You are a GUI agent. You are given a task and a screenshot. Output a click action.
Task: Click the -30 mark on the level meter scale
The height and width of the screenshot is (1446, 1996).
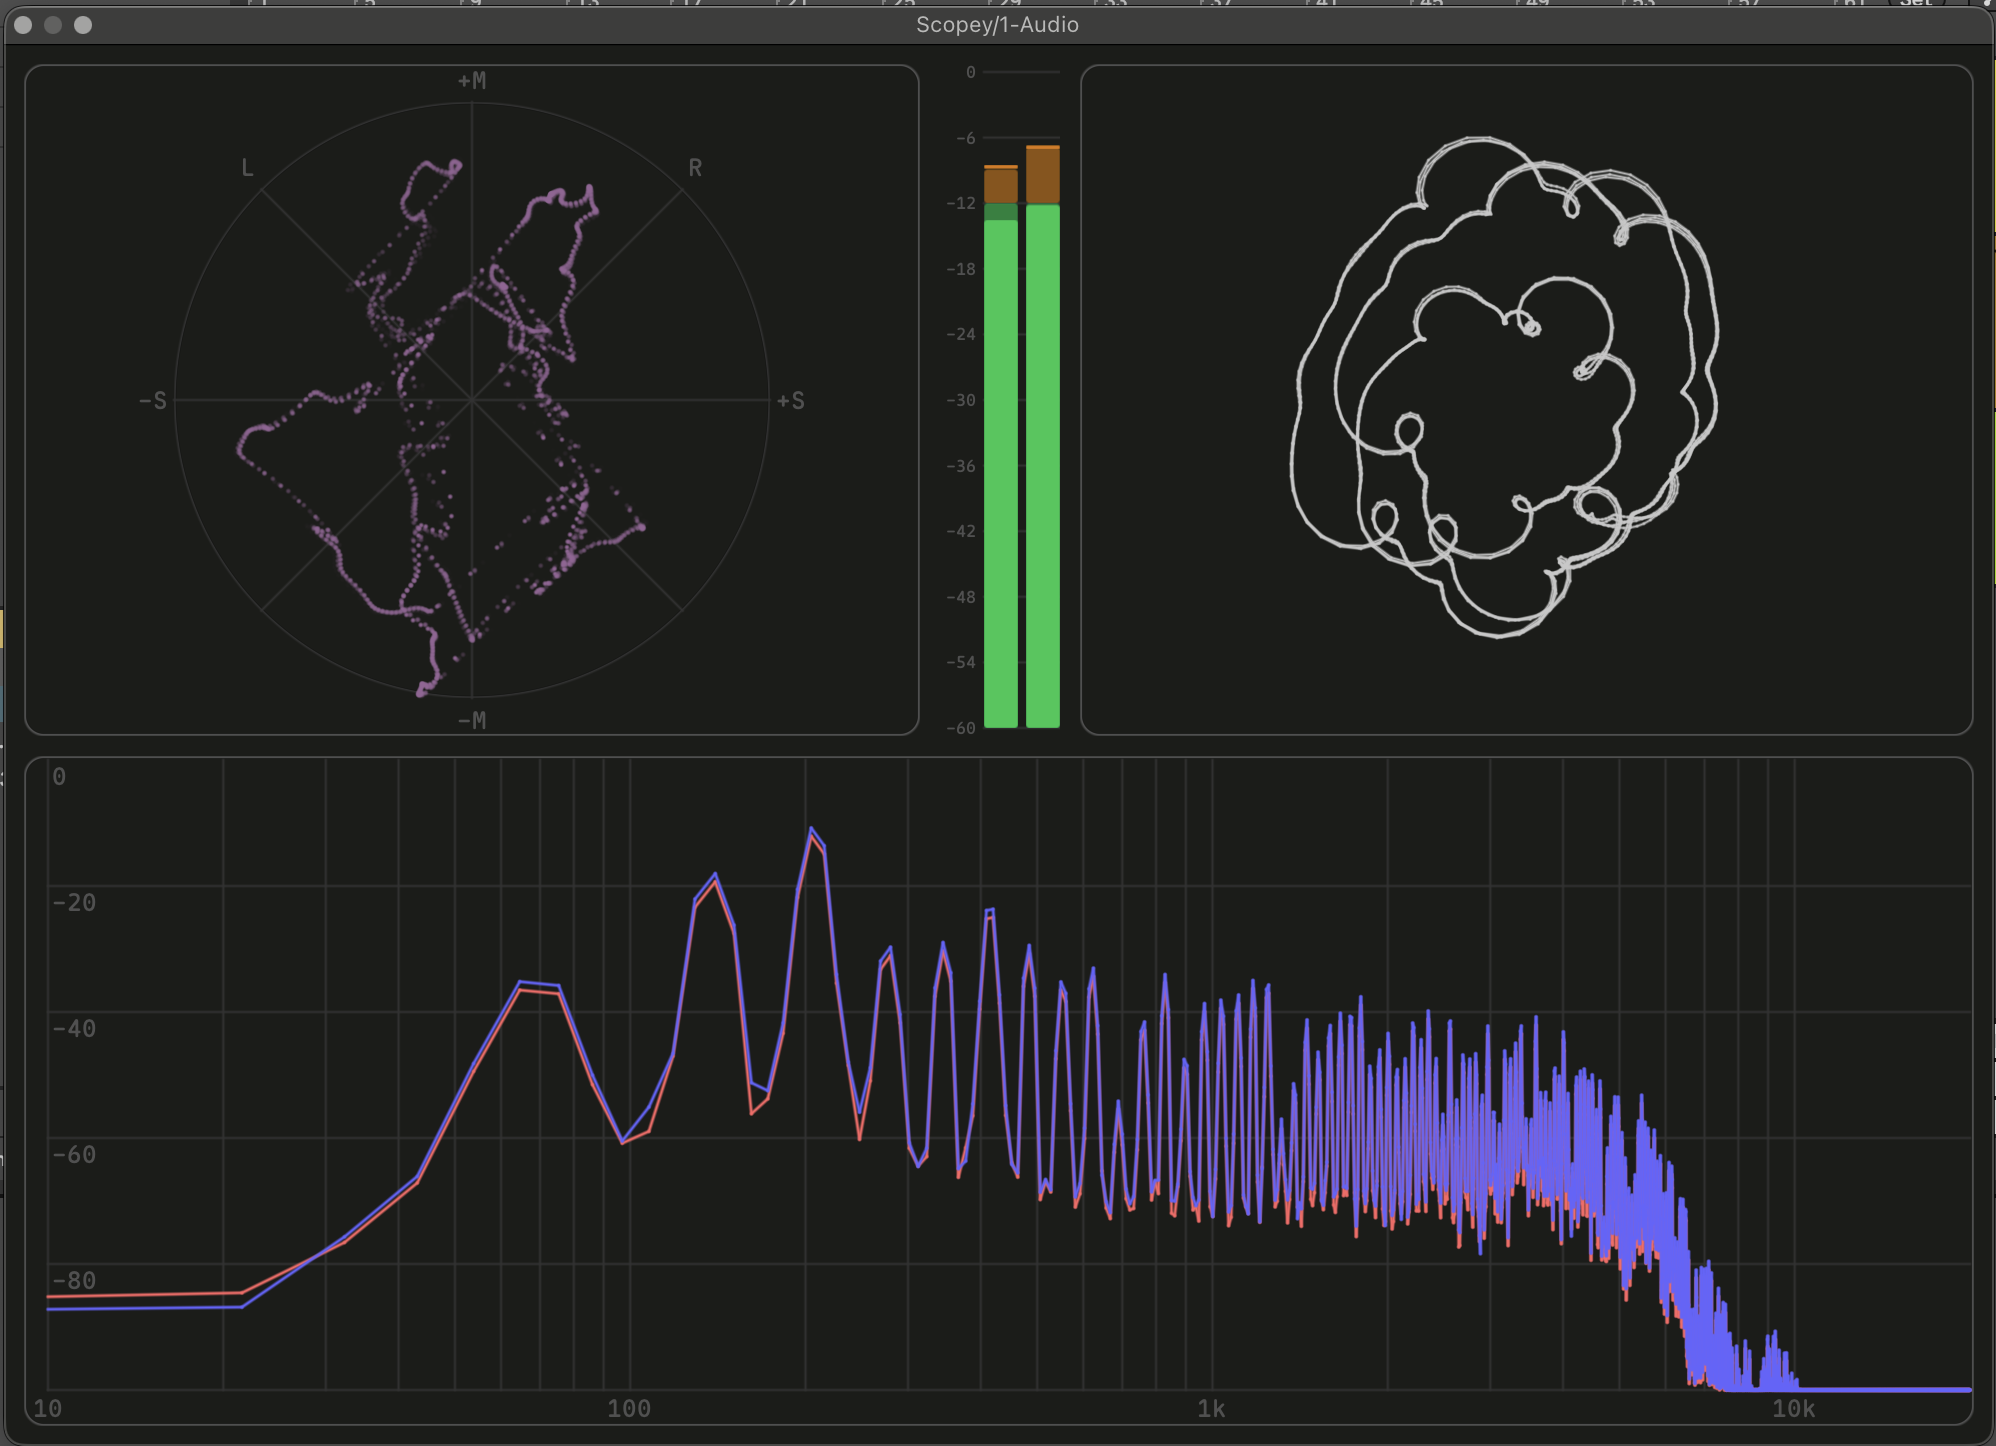[x=961, y=400]
